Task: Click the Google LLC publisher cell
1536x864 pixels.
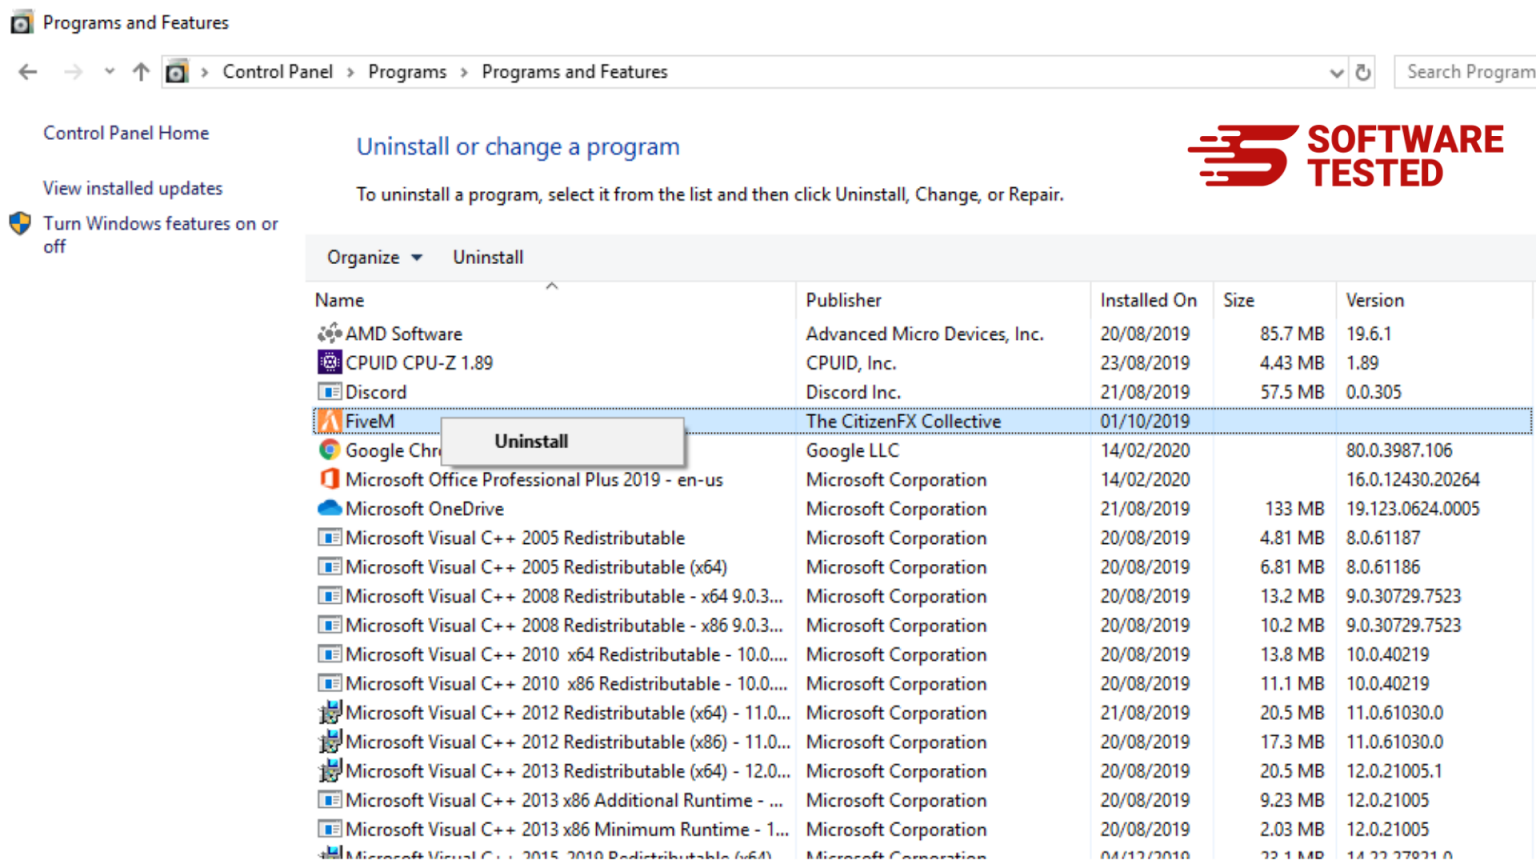Action: click(x=853, y=450)
